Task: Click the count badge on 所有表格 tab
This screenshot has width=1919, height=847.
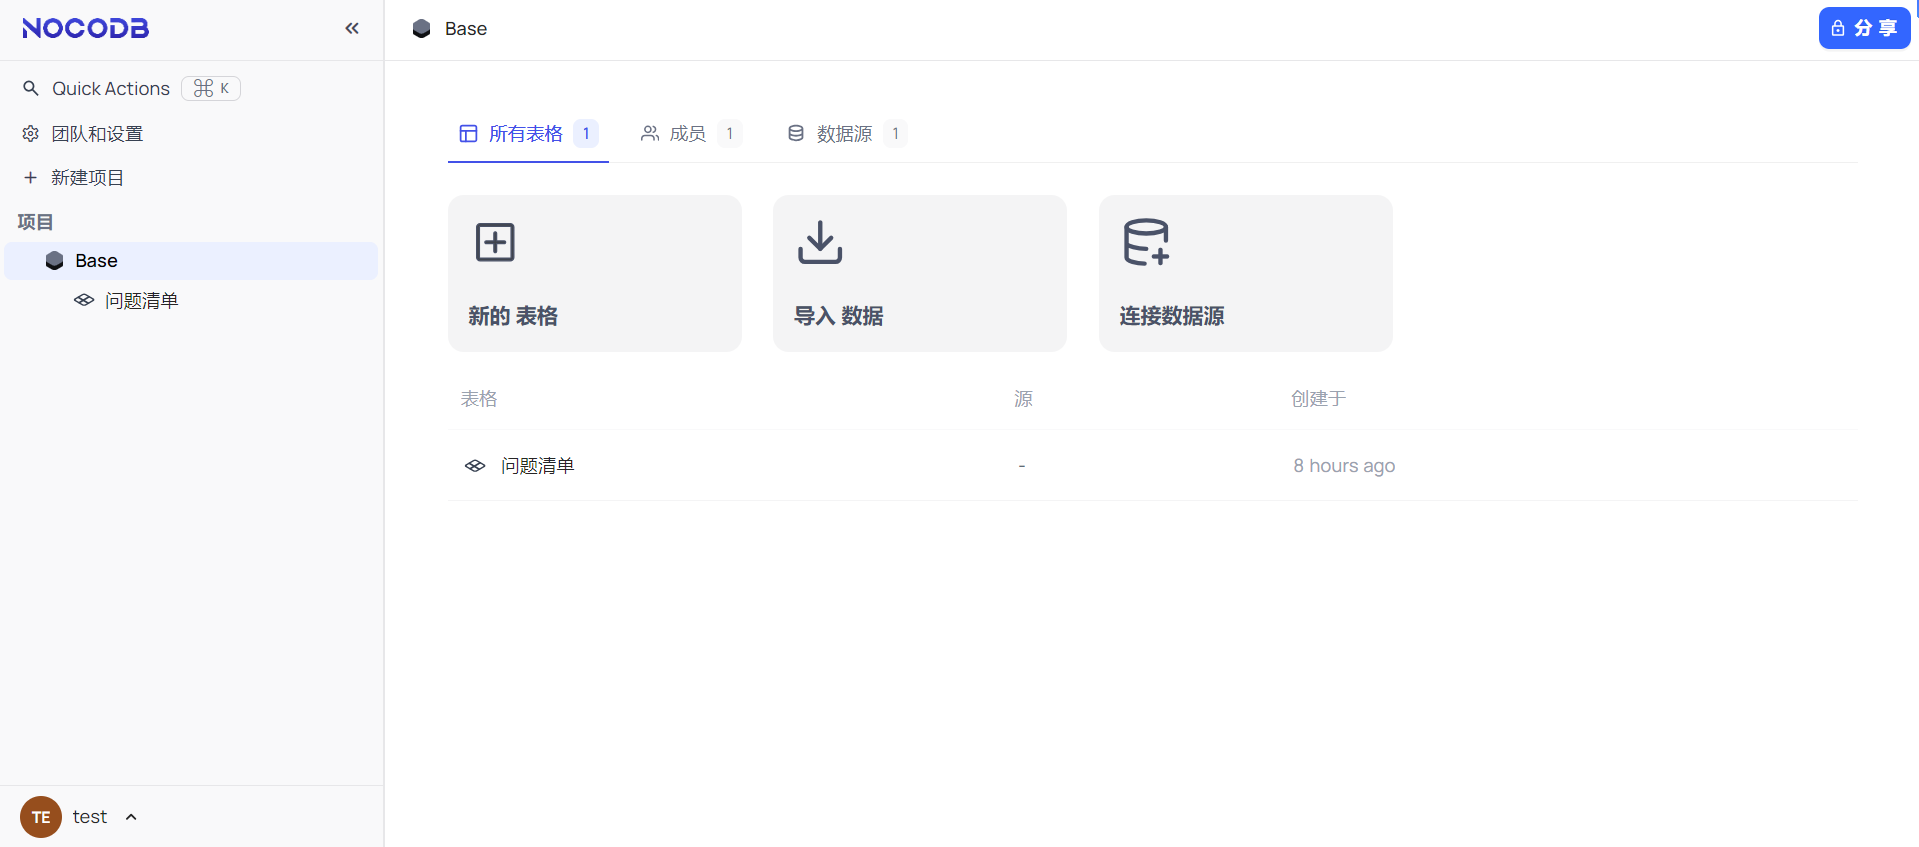Action: tap(586, 133)
